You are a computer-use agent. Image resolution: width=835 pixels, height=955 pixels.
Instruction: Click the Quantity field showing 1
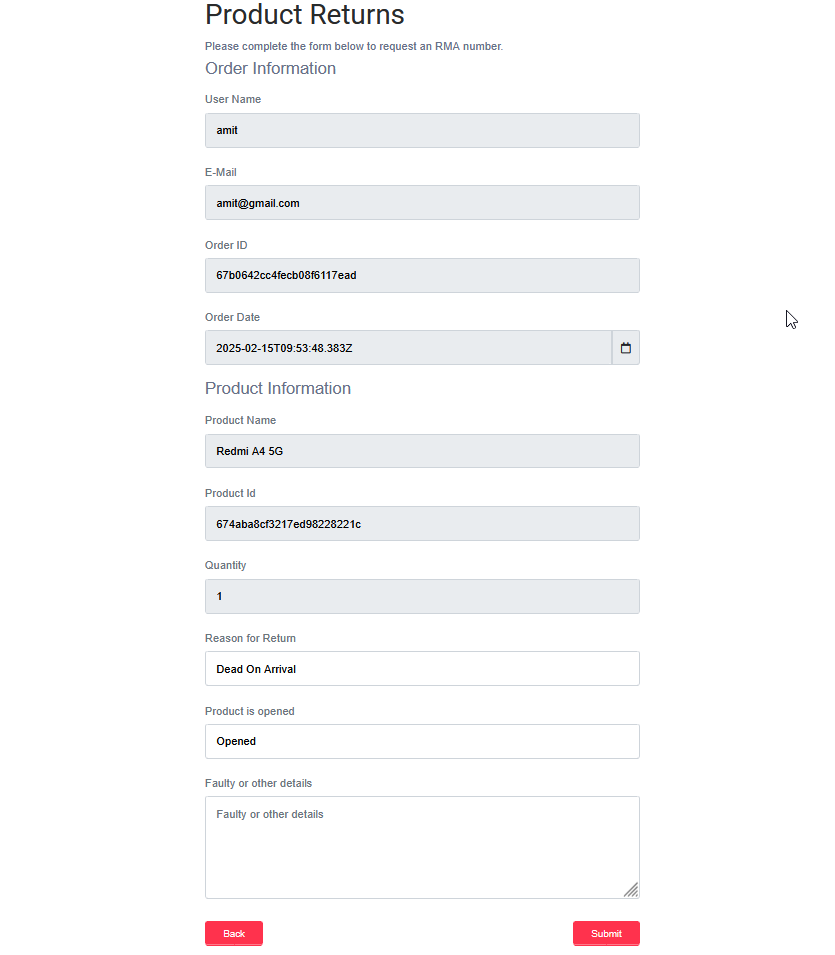422,597
